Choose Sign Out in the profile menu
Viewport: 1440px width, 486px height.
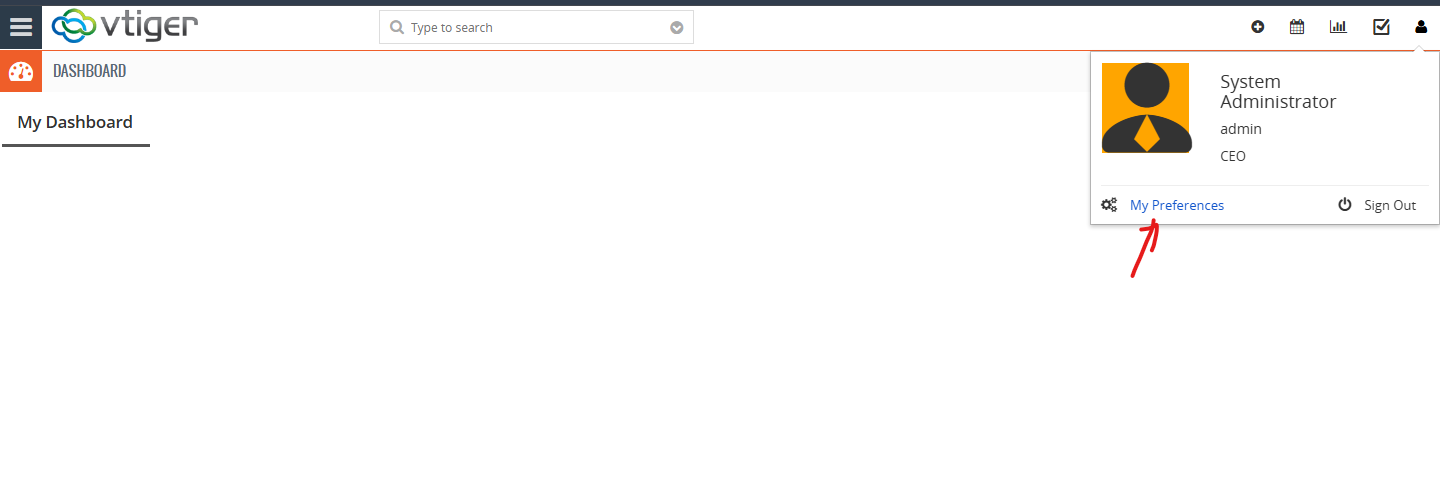point(1390,205)
